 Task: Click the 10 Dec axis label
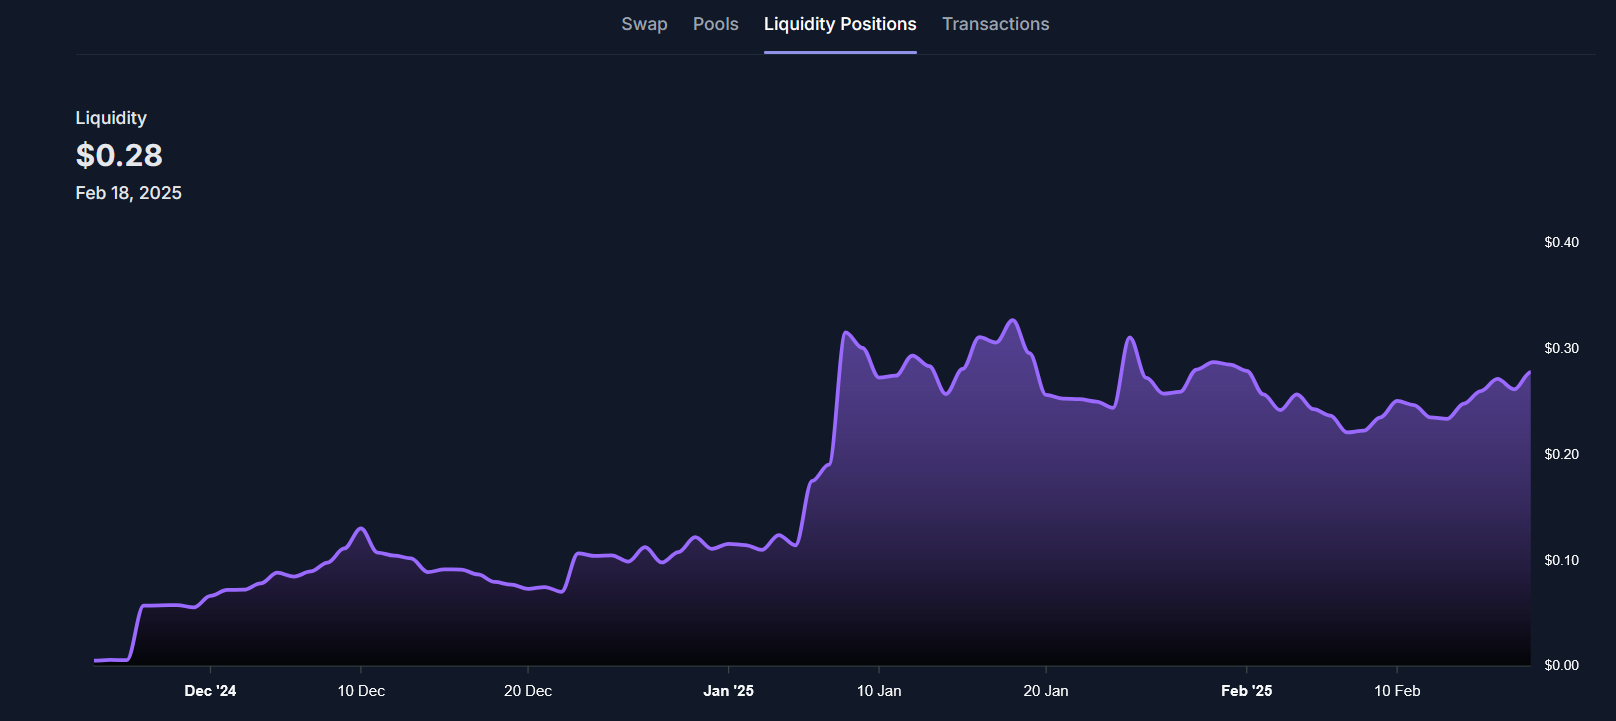point(361,691)
